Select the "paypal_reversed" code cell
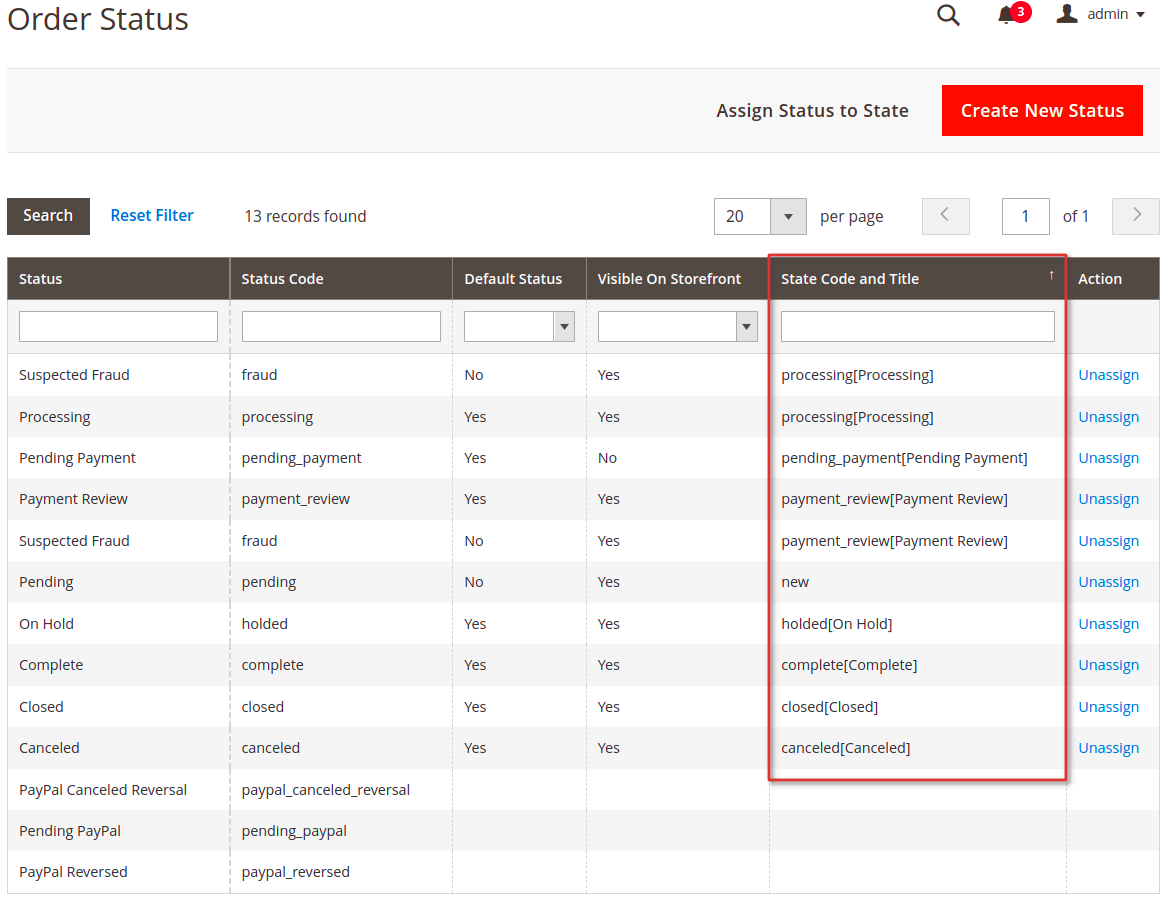 coord(295,872)
